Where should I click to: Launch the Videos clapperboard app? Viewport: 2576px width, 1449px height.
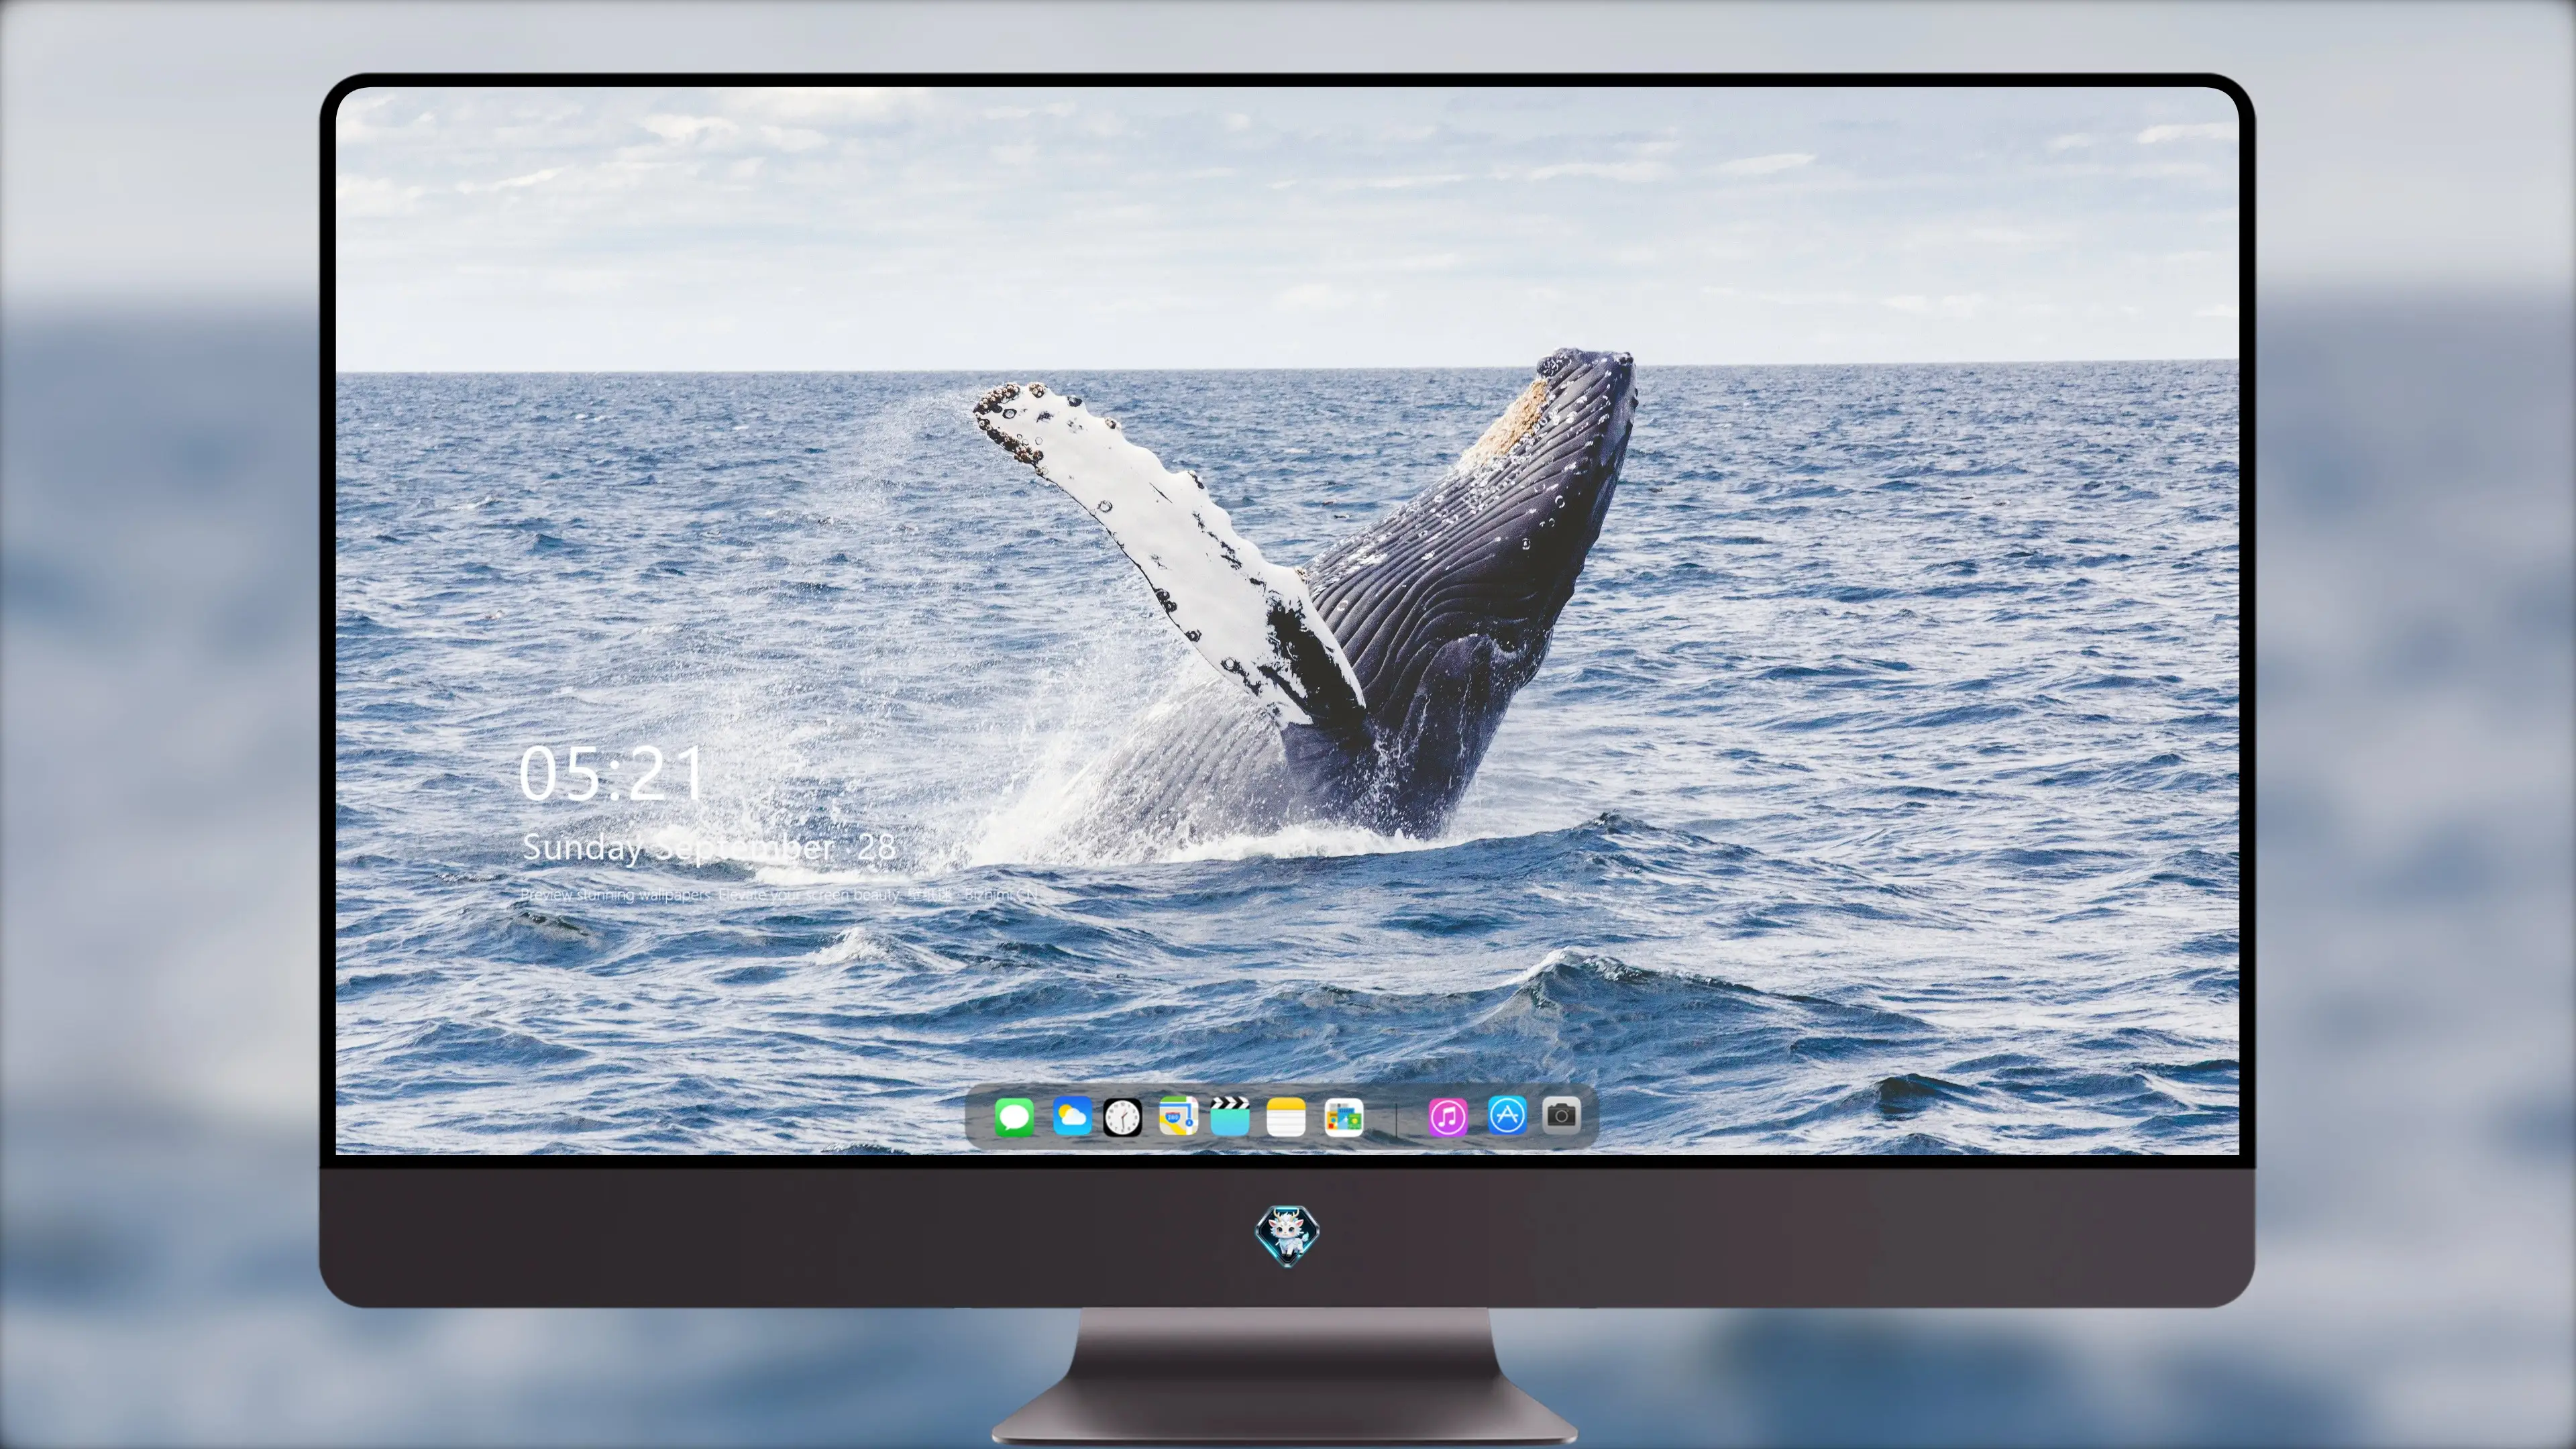coord(1230,1116)
